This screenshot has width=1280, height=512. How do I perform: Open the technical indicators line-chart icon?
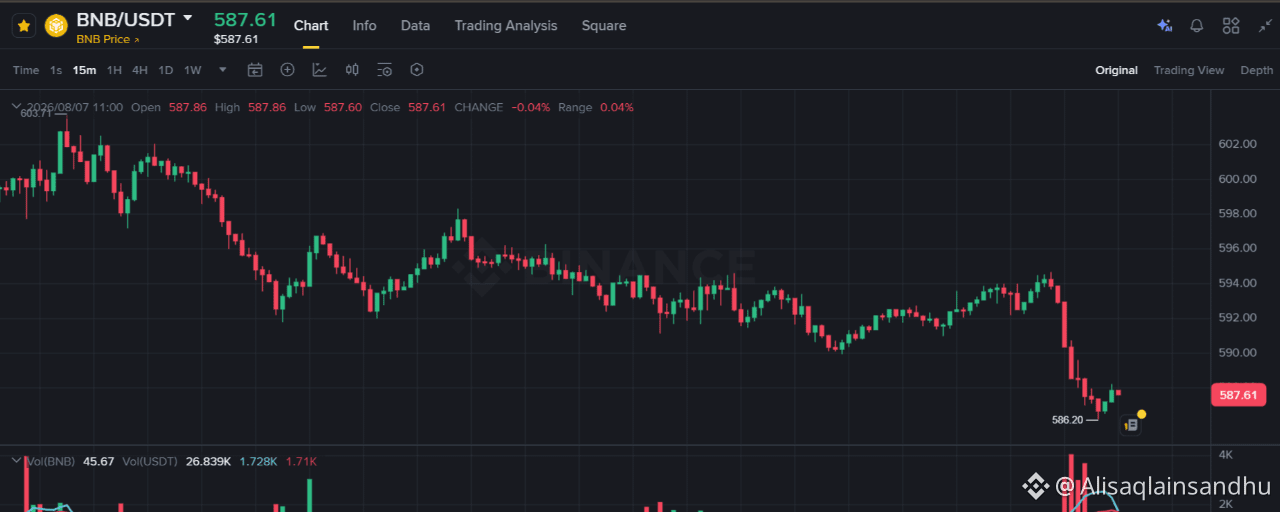(319, 70)
